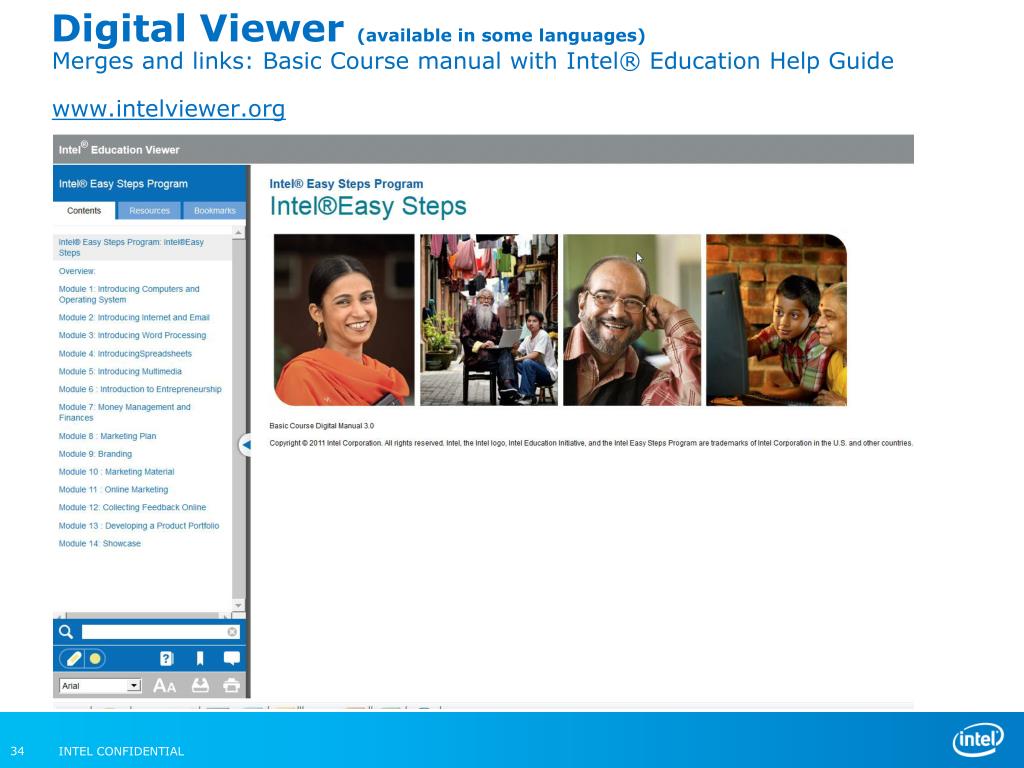
Task: Open Module 12: Collecting Feedback Online
Action: click(132, 507)
